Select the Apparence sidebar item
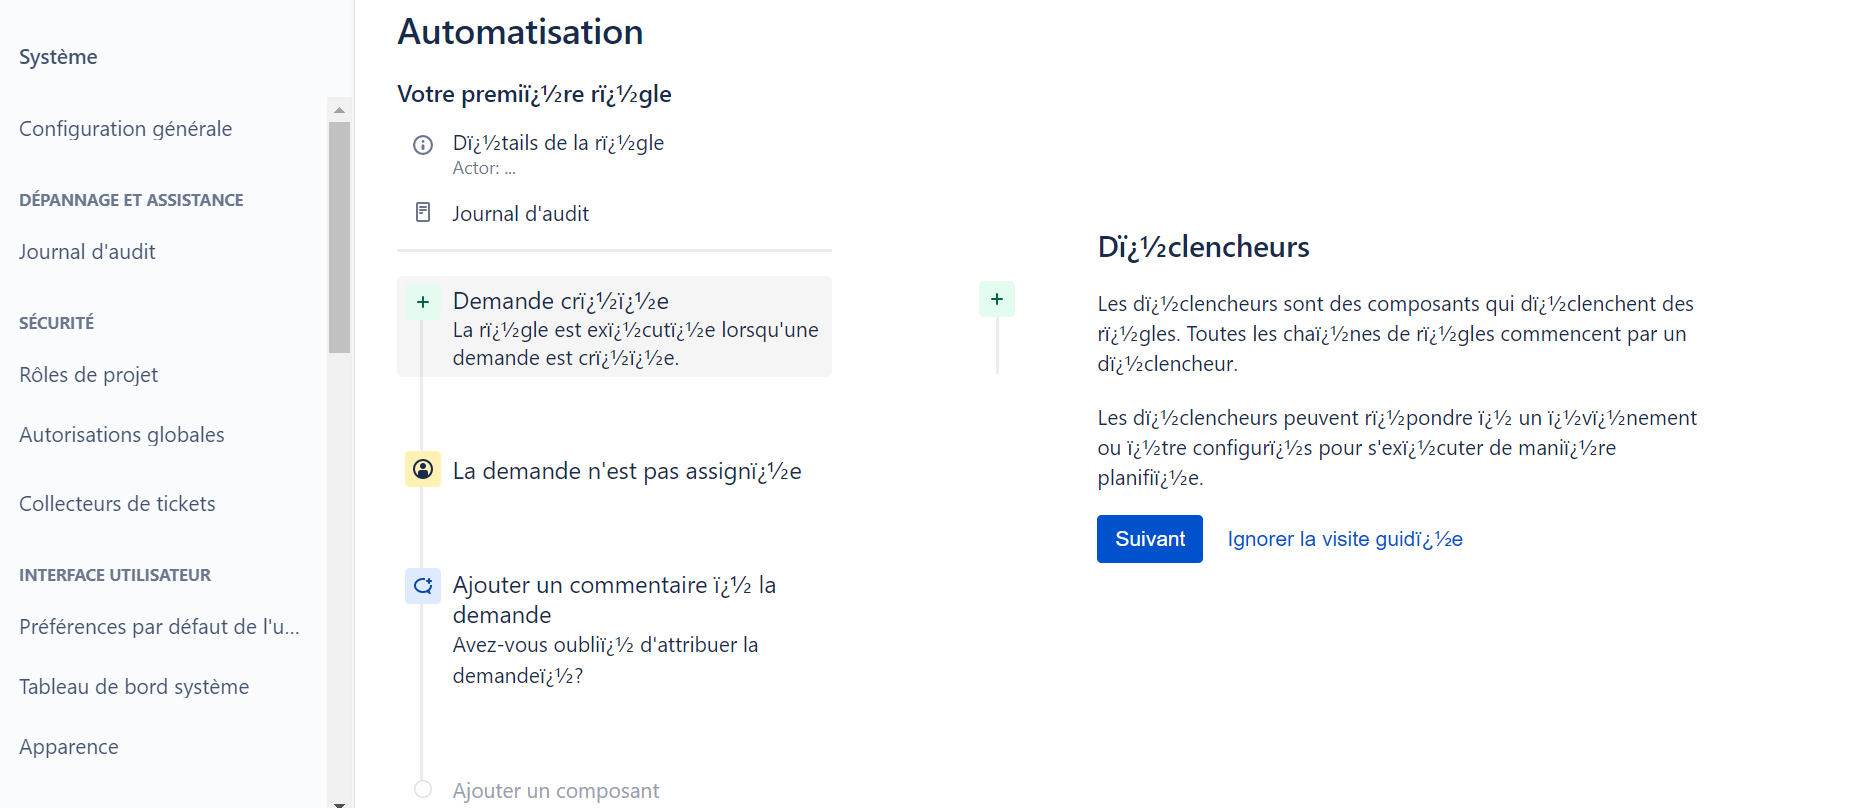 tap(69, 747)
